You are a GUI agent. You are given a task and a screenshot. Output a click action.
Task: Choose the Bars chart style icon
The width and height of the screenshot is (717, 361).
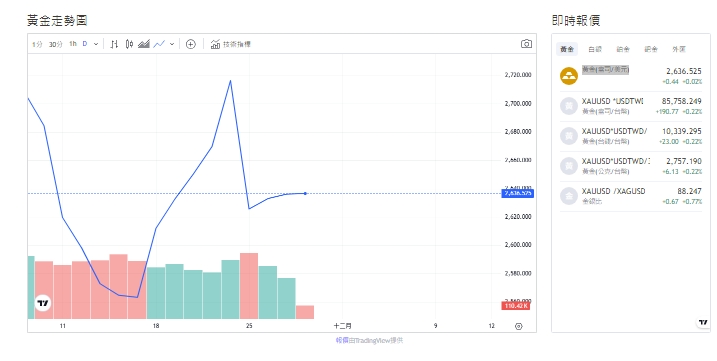tap(114, 44)
